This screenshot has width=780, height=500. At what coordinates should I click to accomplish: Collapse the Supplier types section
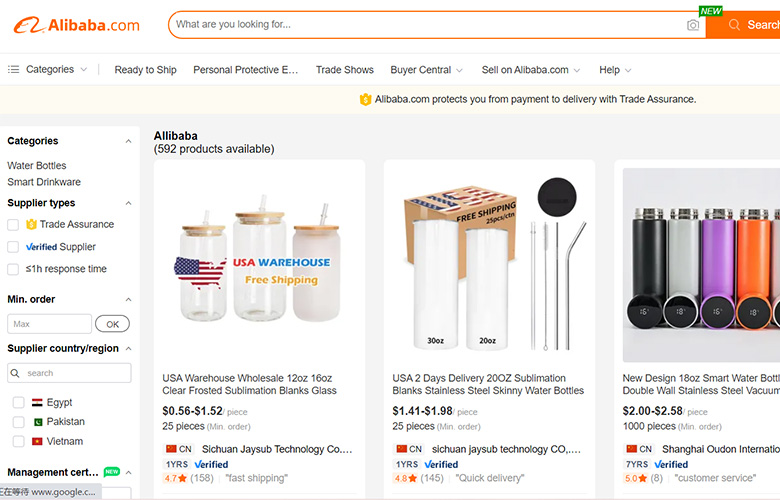[x=128, y=203]
